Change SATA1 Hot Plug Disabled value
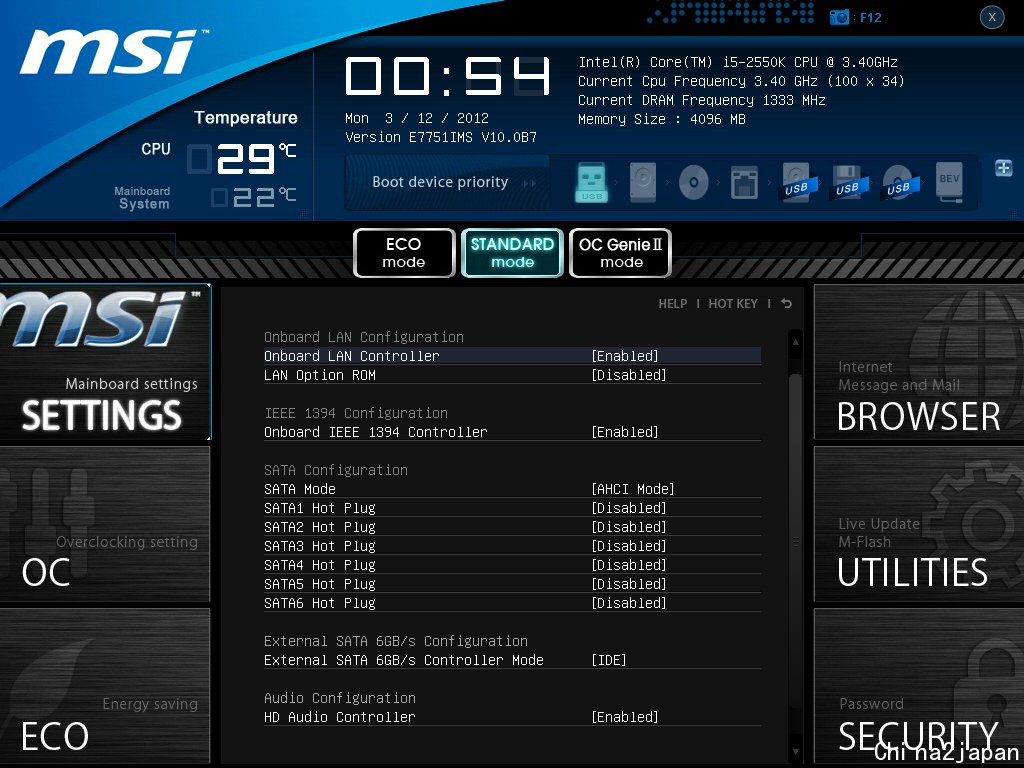 (x=629, y=507)
